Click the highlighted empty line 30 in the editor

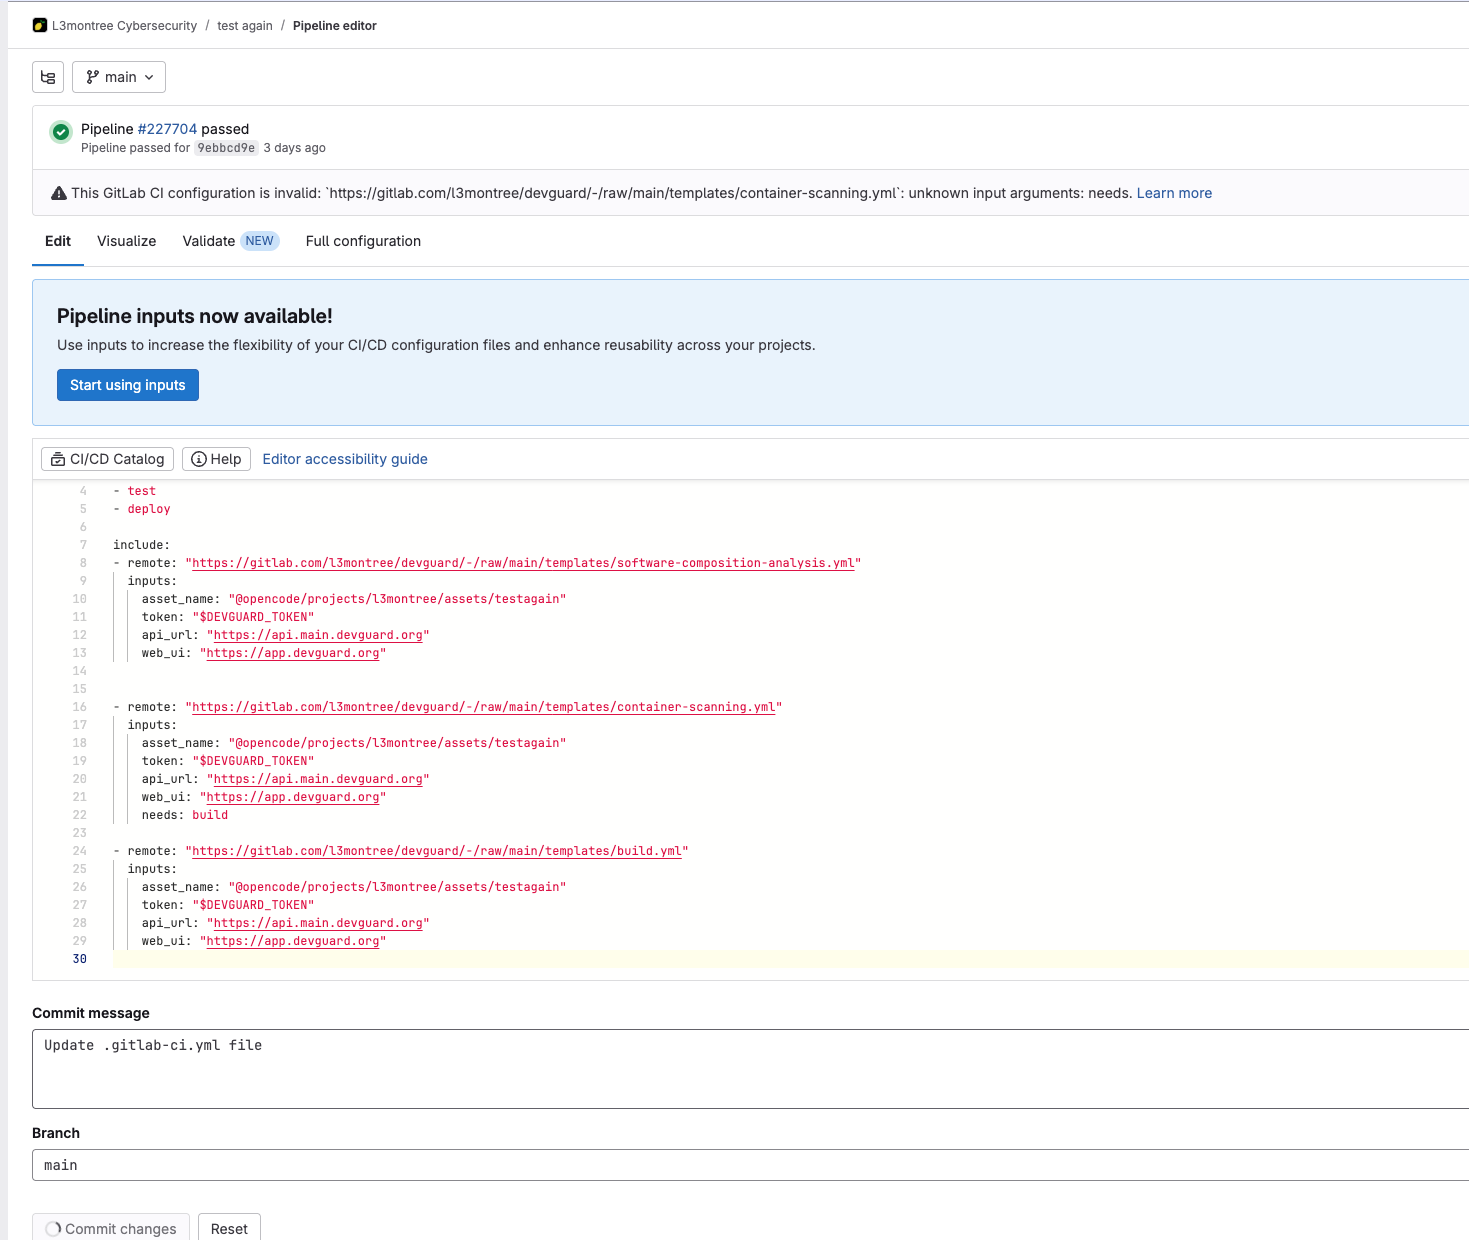pyautogui.click(x=790, y=959)
